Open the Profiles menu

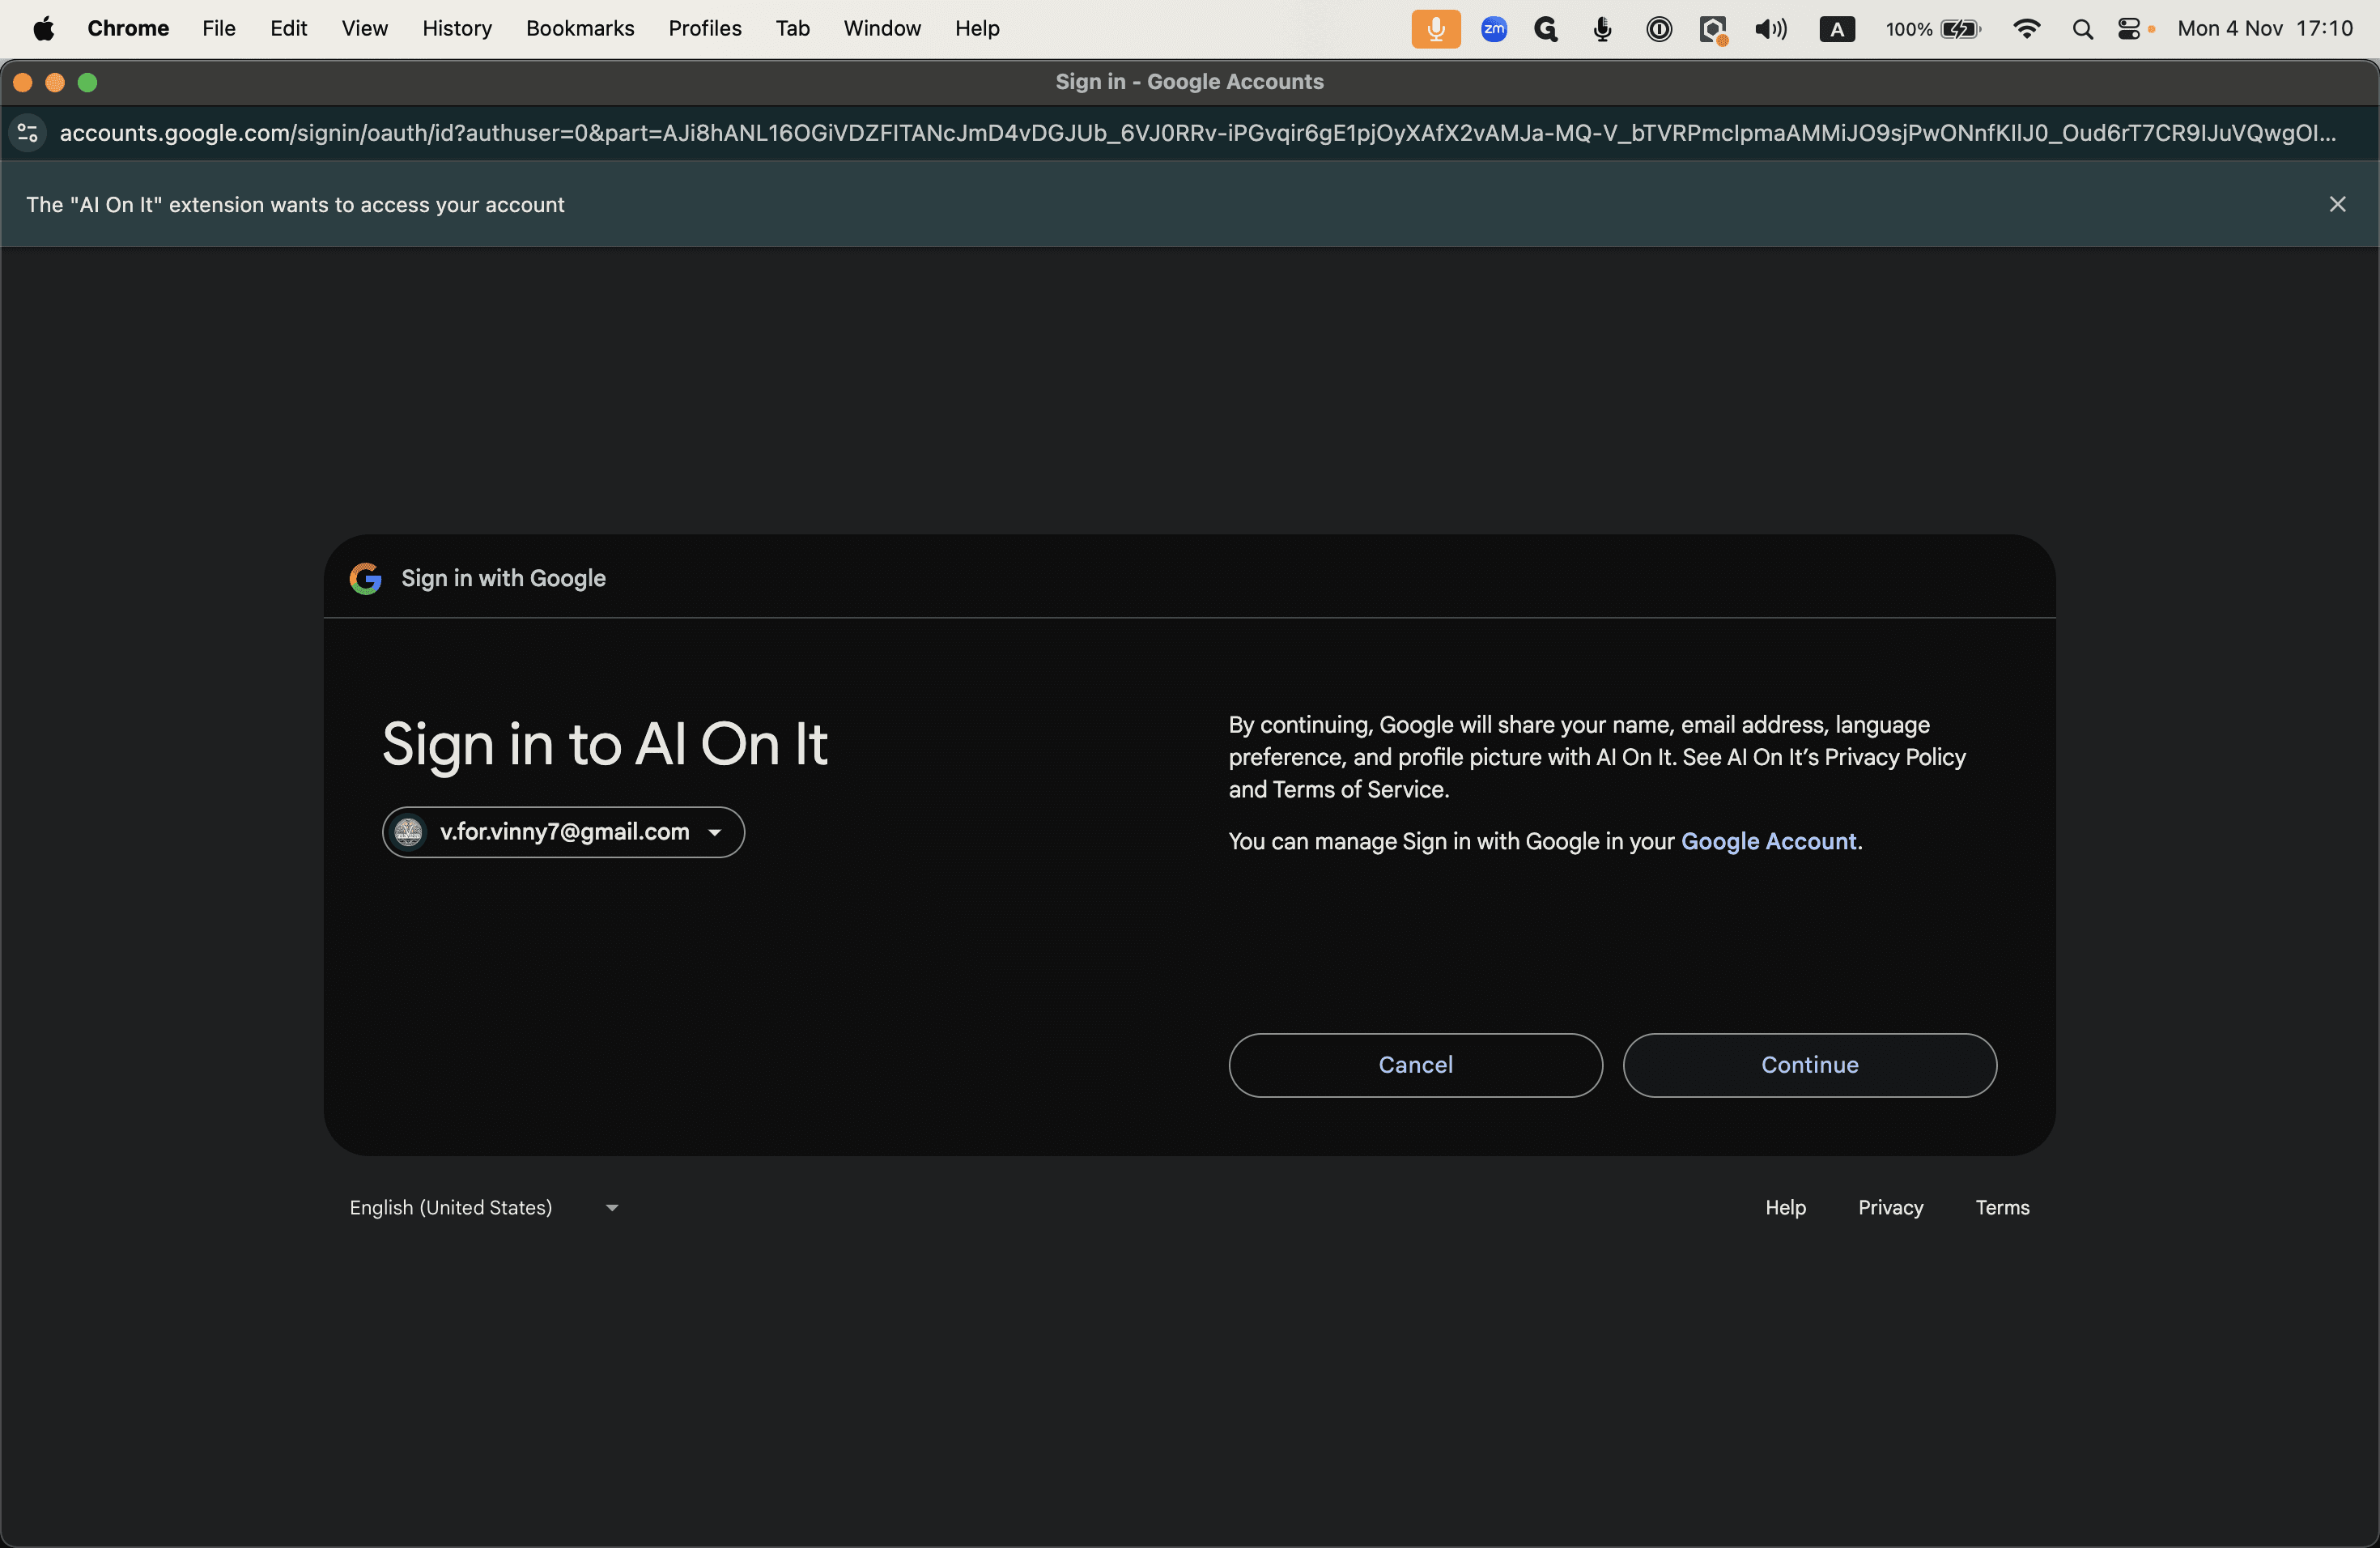pos(705,28)
